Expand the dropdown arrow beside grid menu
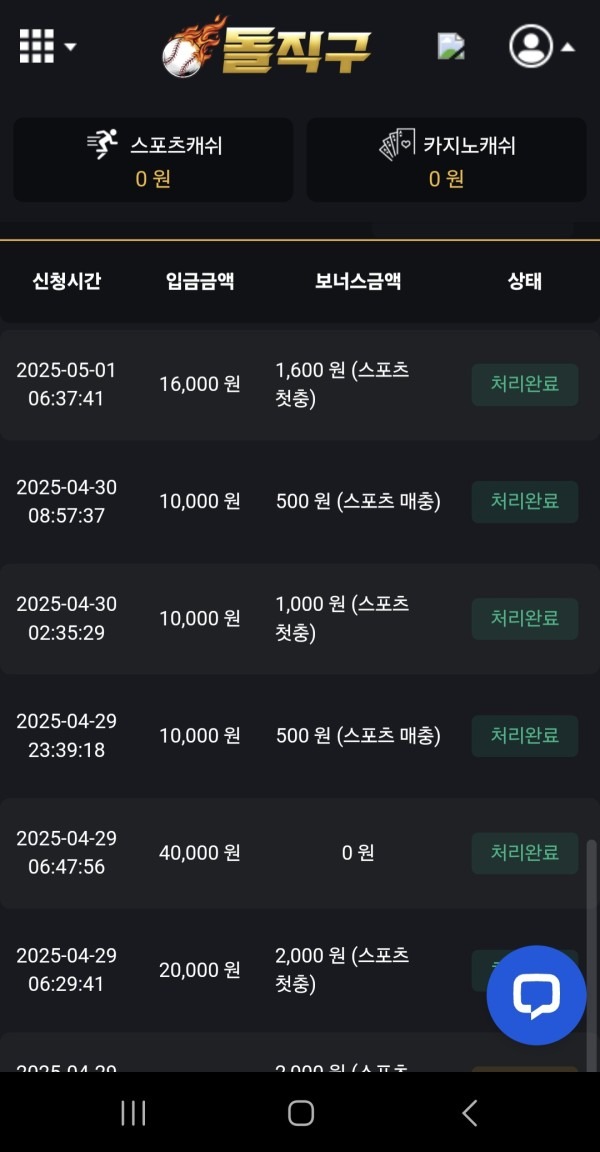Viewport: 600px width, 1152px height. [70, 46]
